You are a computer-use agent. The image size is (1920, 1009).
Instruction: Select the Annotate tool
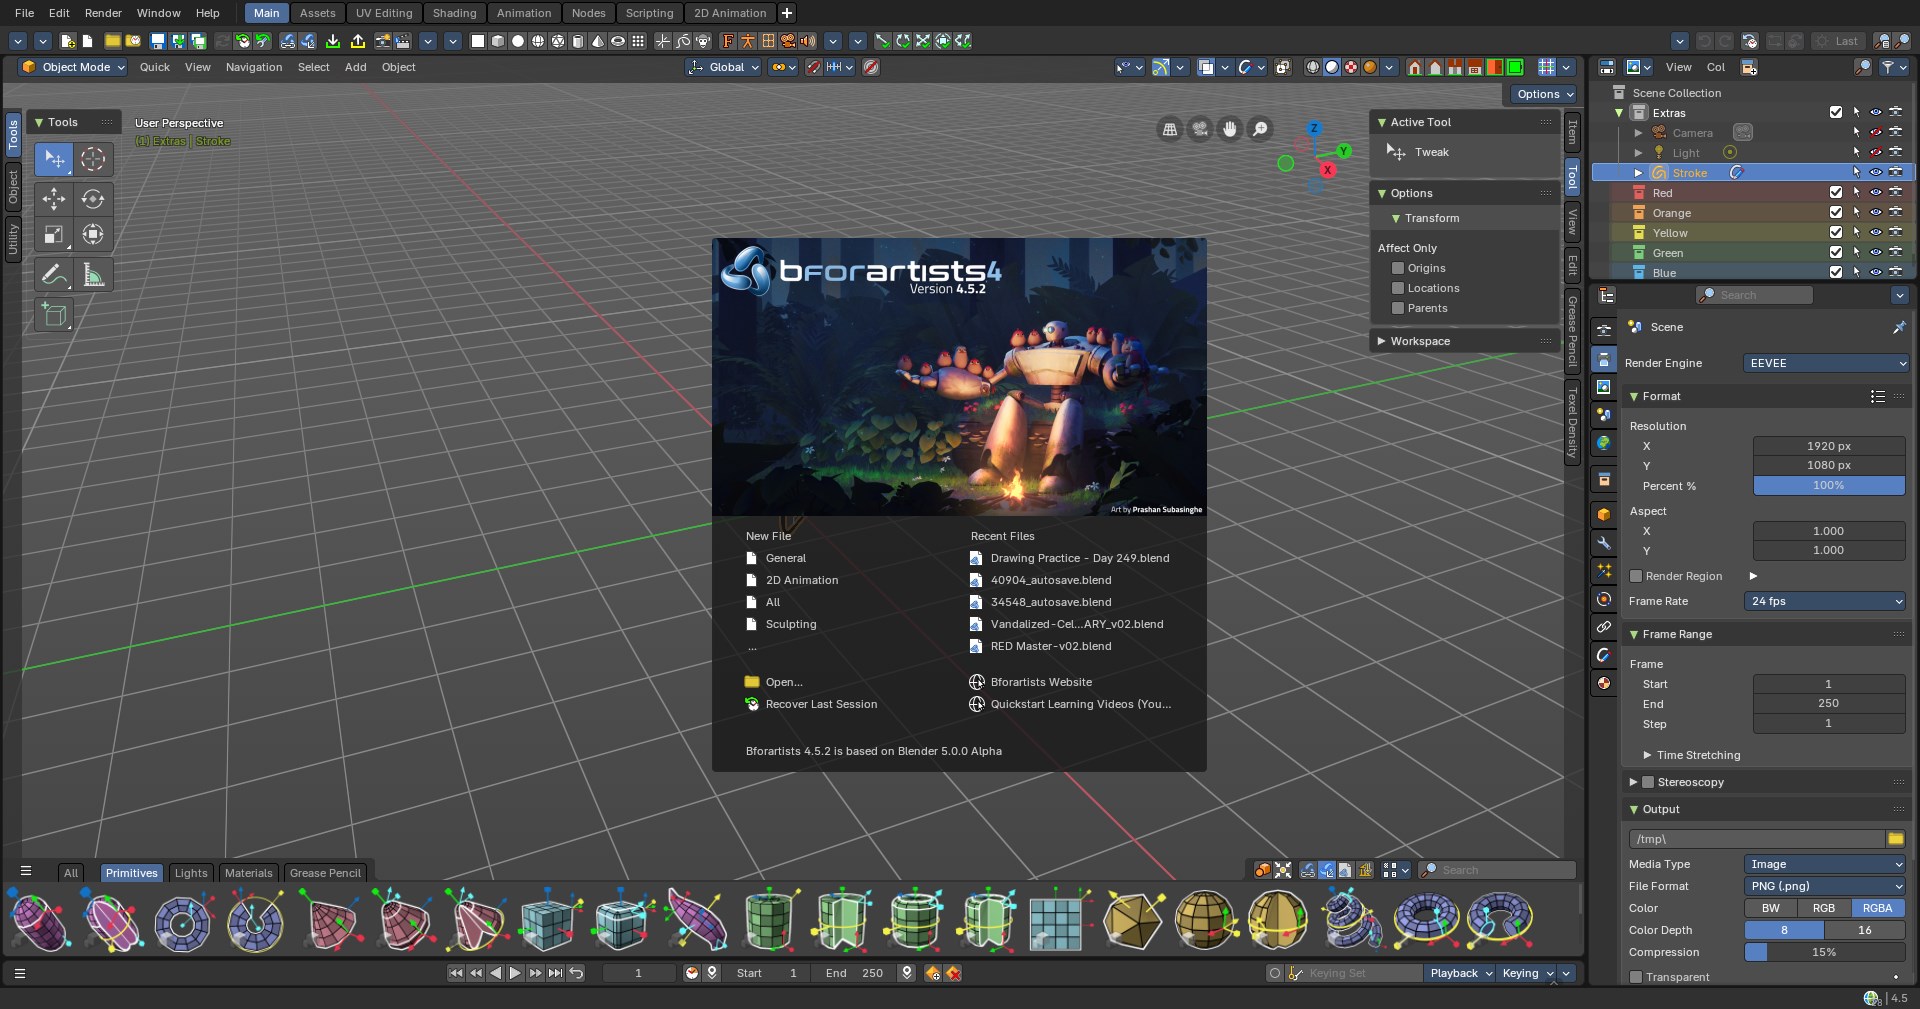click(x=54, y=275)
